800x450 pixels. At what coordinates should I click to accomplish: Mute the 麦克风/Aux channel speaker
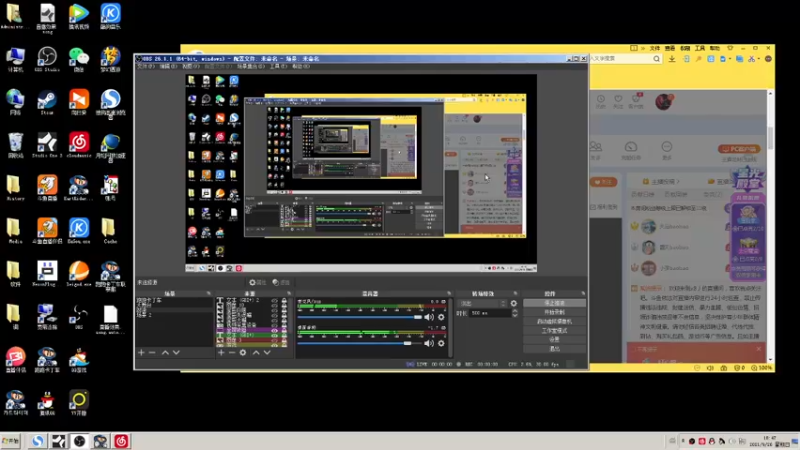pyautogui.click(x=429, y=317)
